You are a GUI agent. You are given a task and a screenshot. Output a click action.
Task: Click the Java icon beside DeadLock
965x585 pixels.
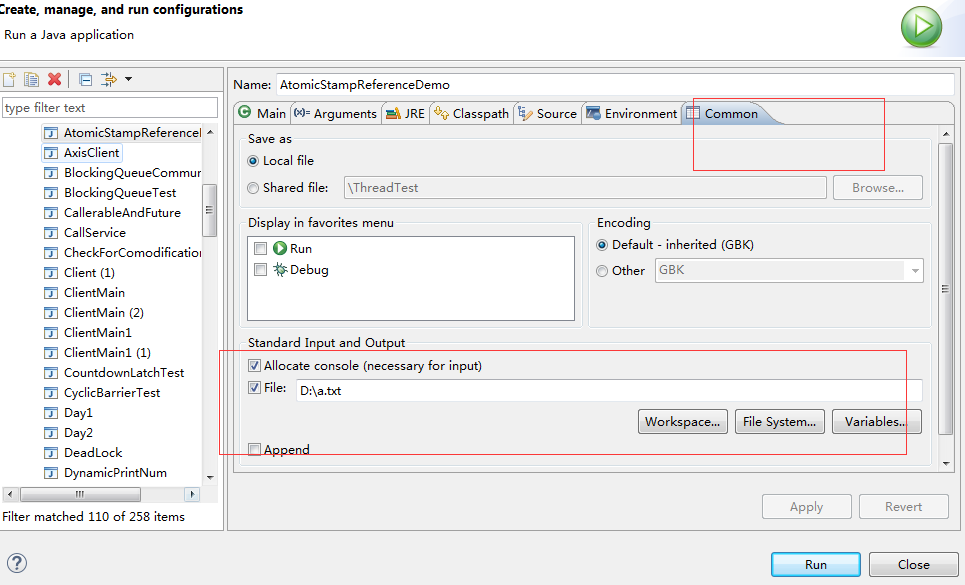coord(52,453)
